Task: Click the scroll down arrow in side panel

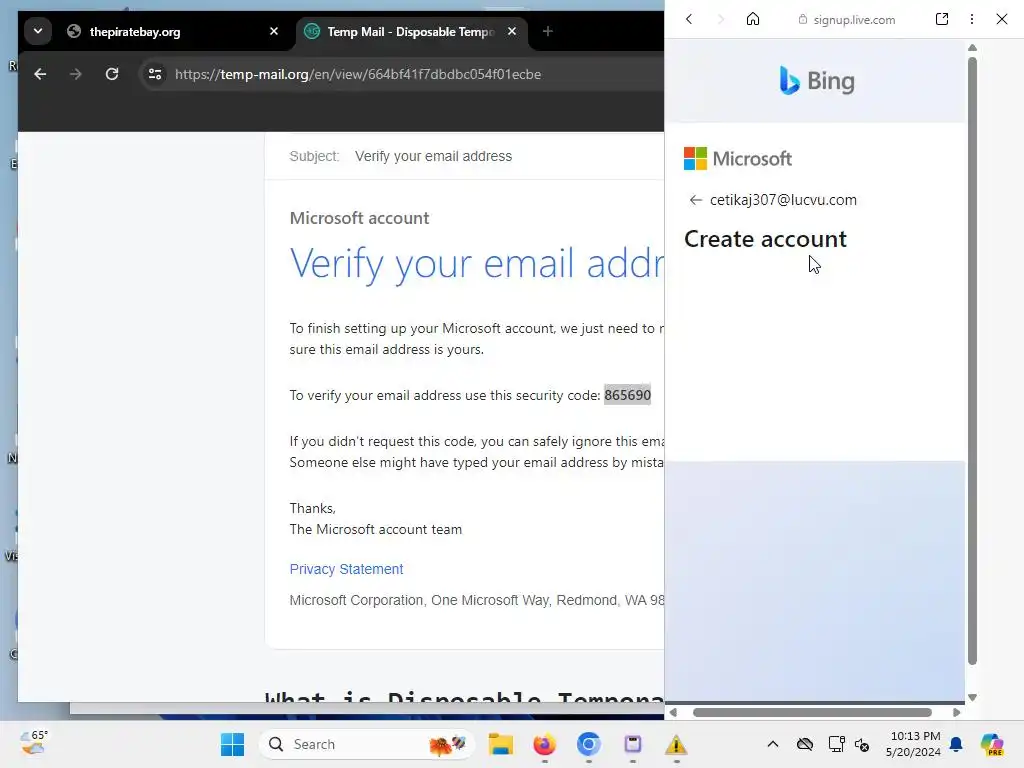Action: point(972,697)
